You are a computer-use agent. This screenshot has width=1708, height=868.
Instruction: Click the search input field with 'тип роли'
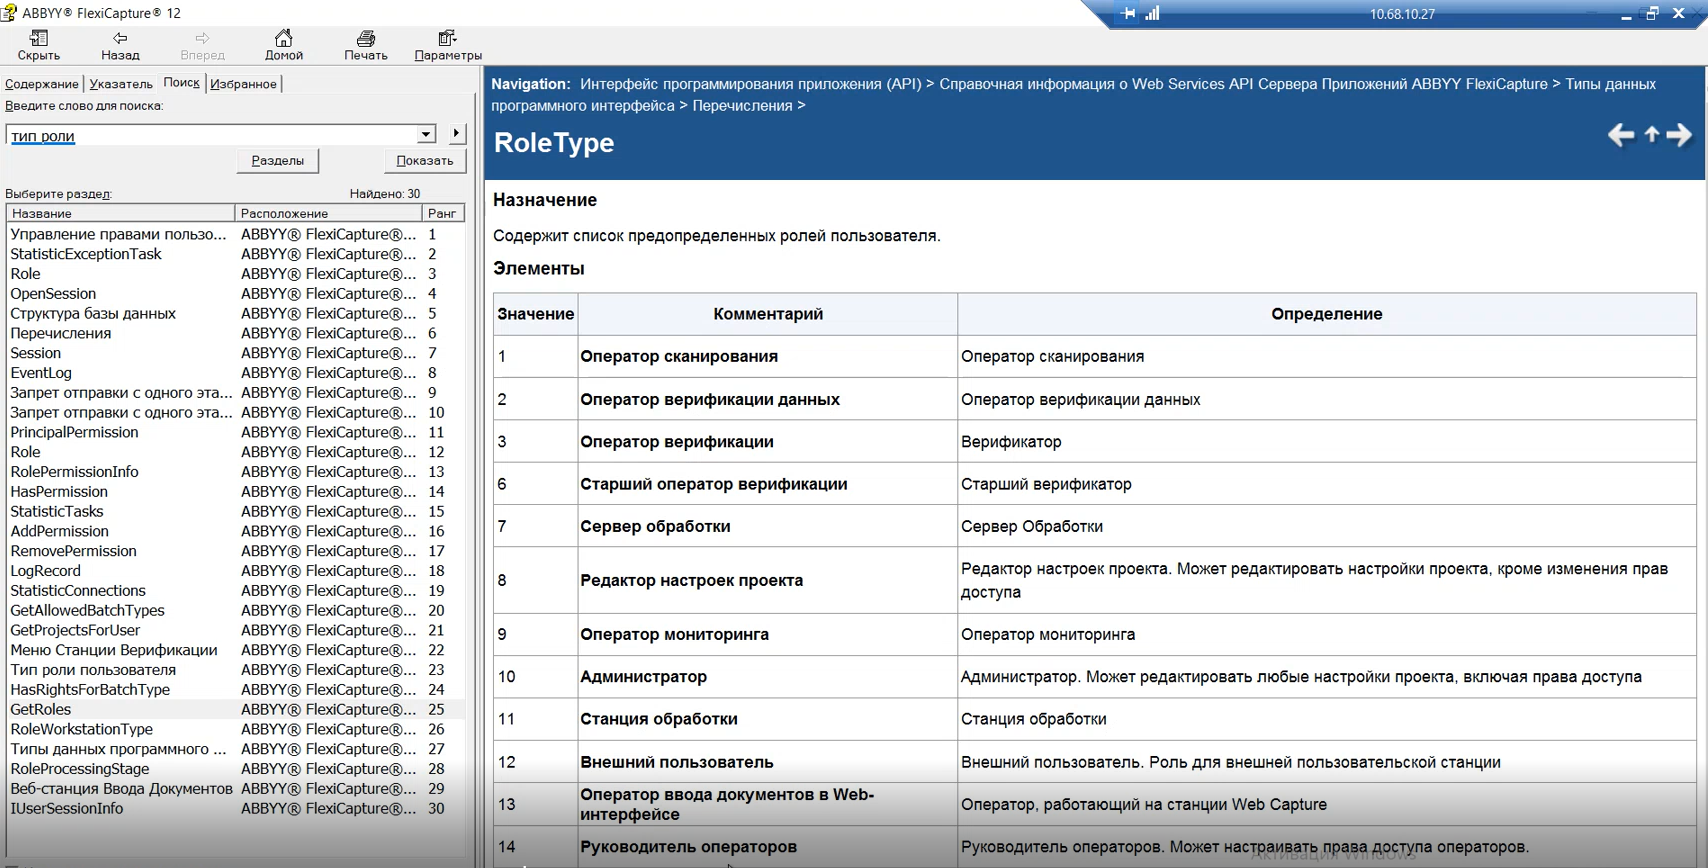[x=211, y=135]
